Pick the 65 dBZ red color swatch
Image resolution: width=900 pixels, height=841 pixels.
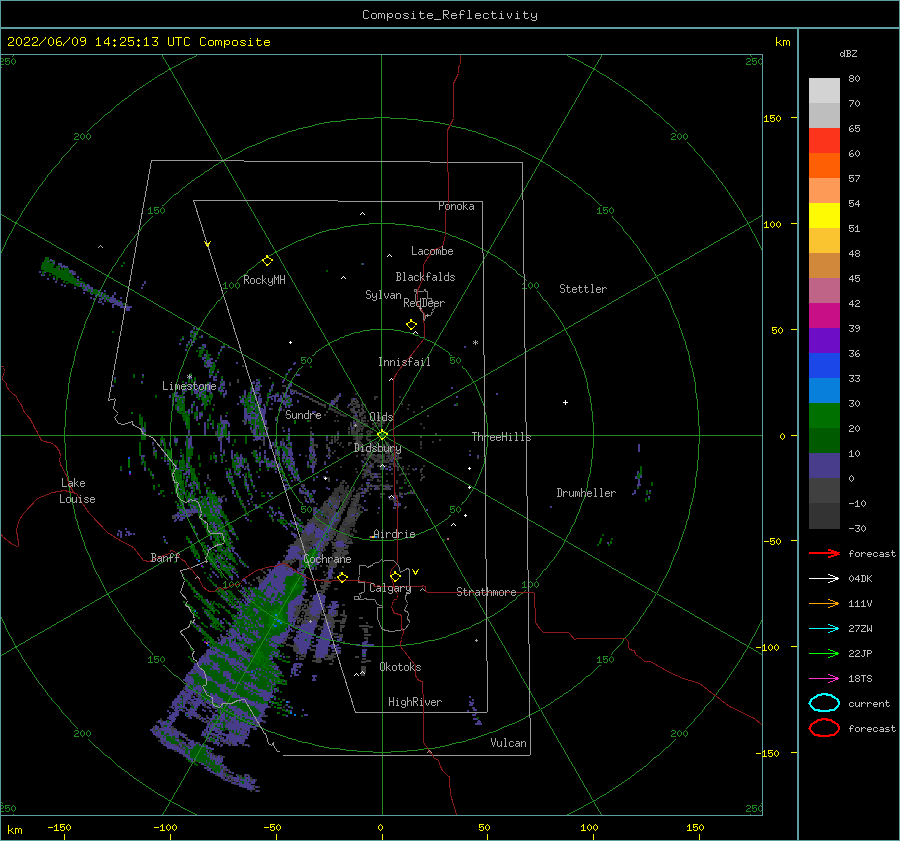[824, 140]
